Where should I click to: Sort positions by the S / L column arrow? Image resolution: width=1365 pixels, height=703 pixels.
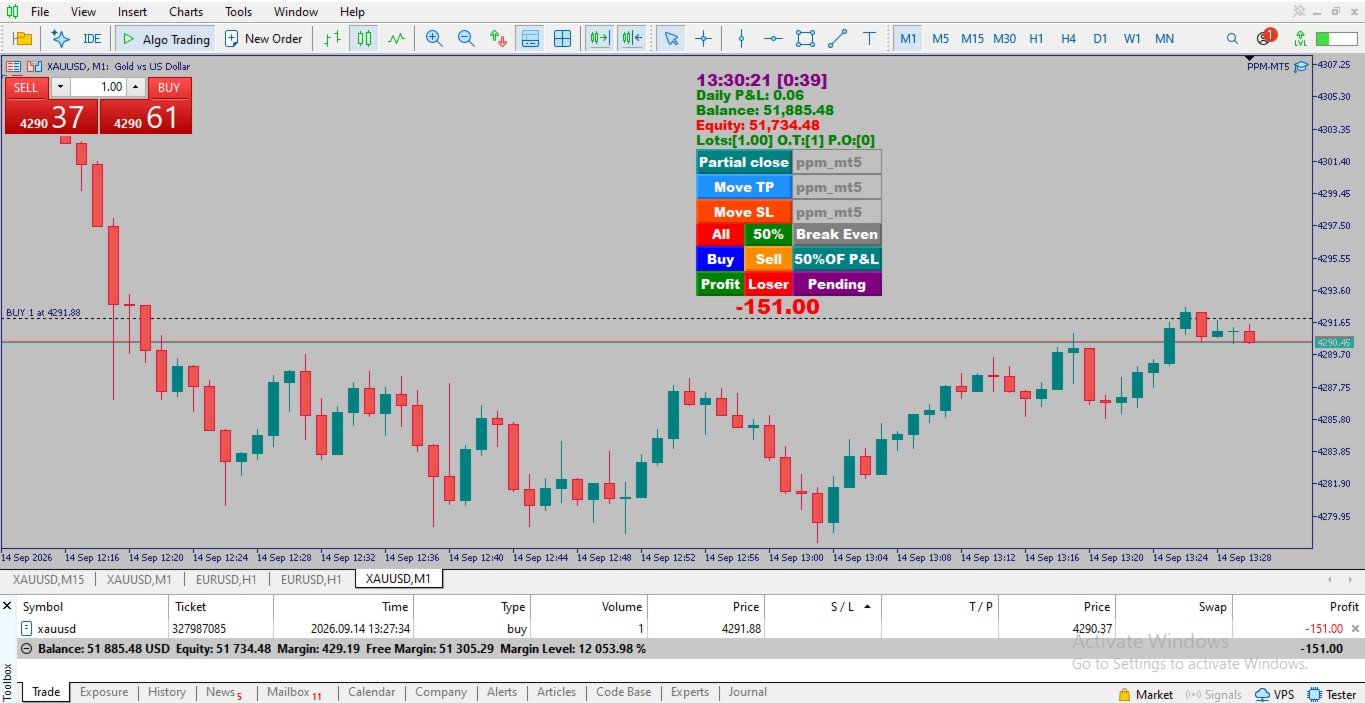(867, 606)
